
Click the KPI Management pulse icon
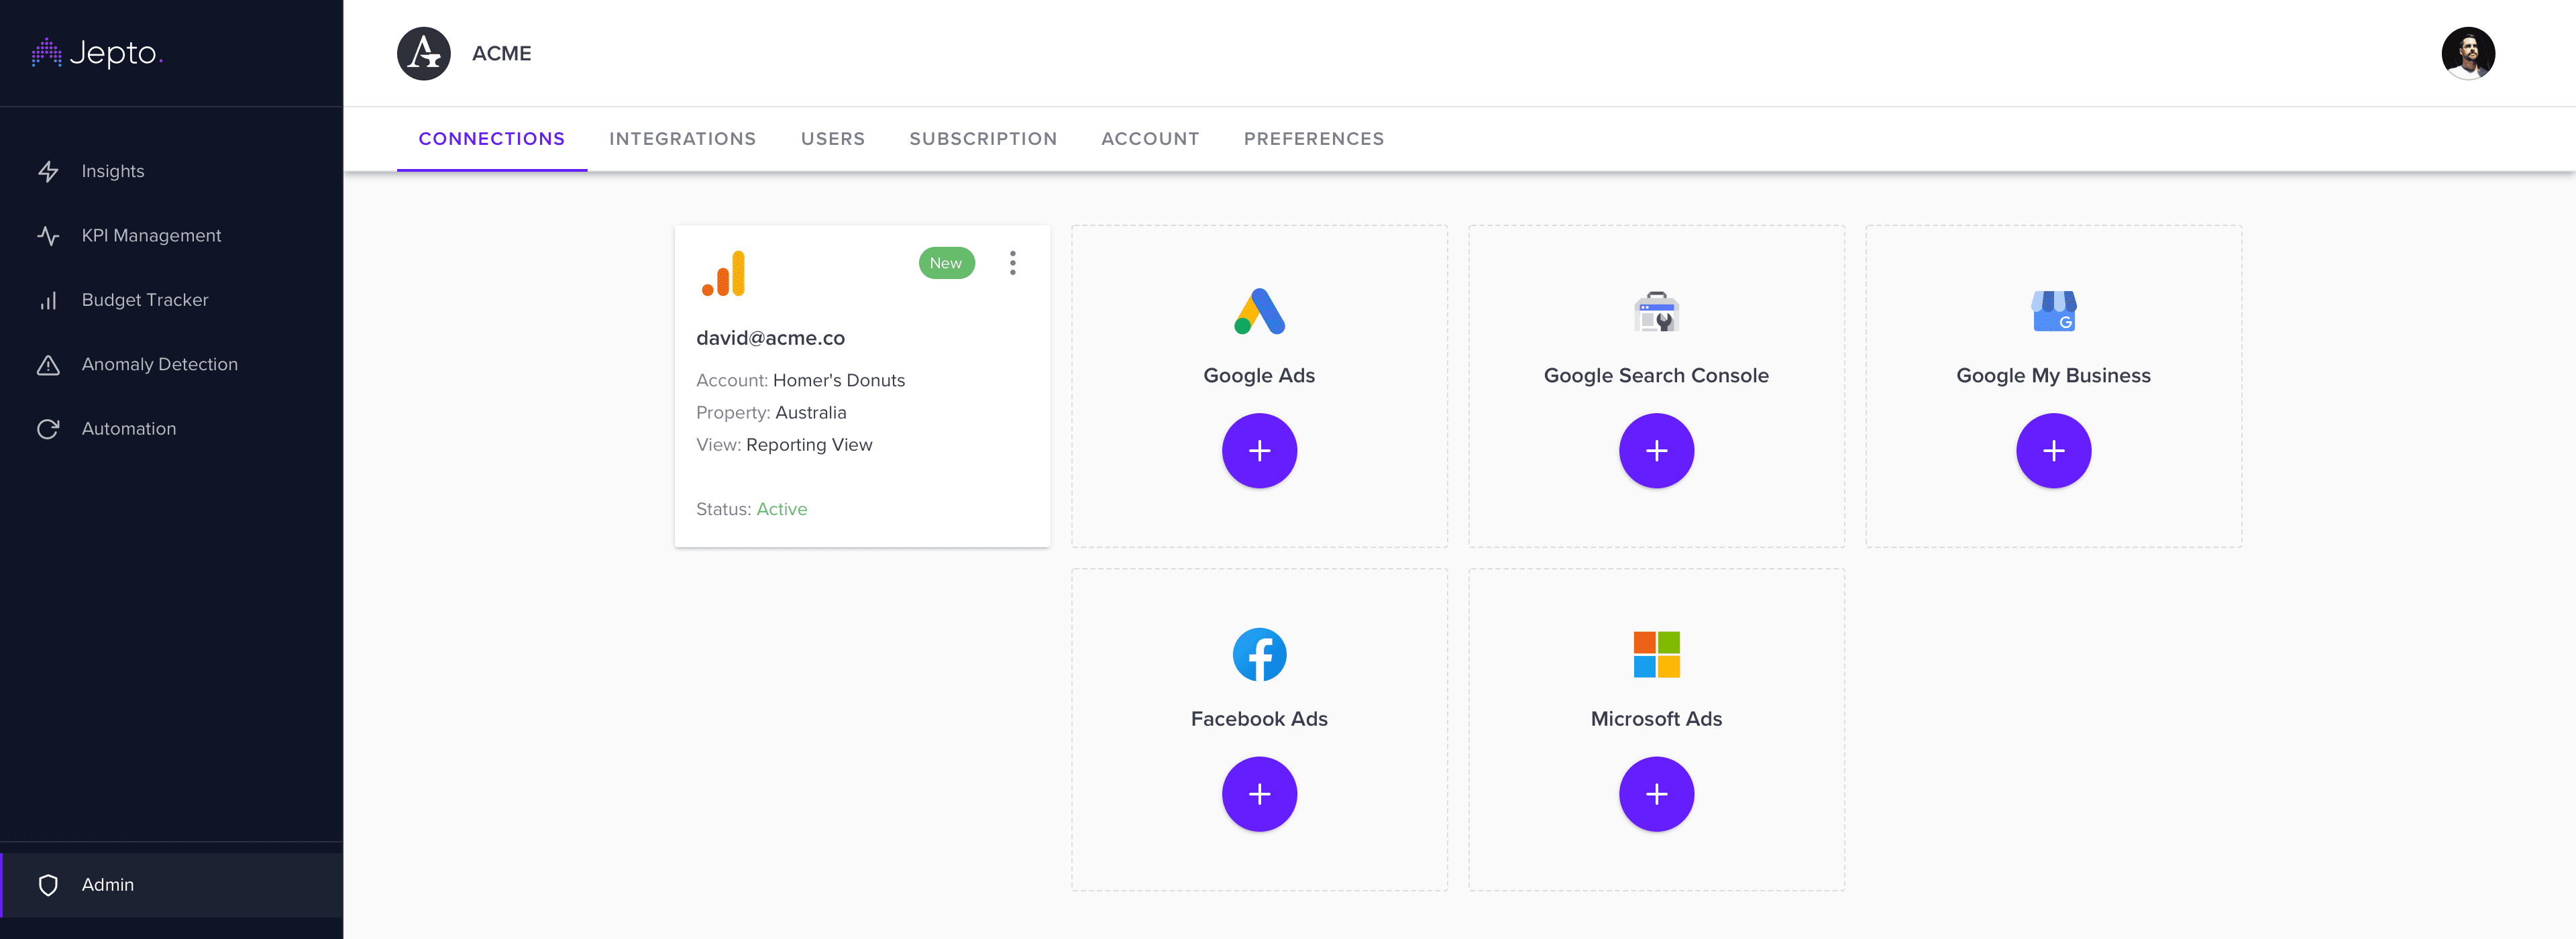[48, 236]
